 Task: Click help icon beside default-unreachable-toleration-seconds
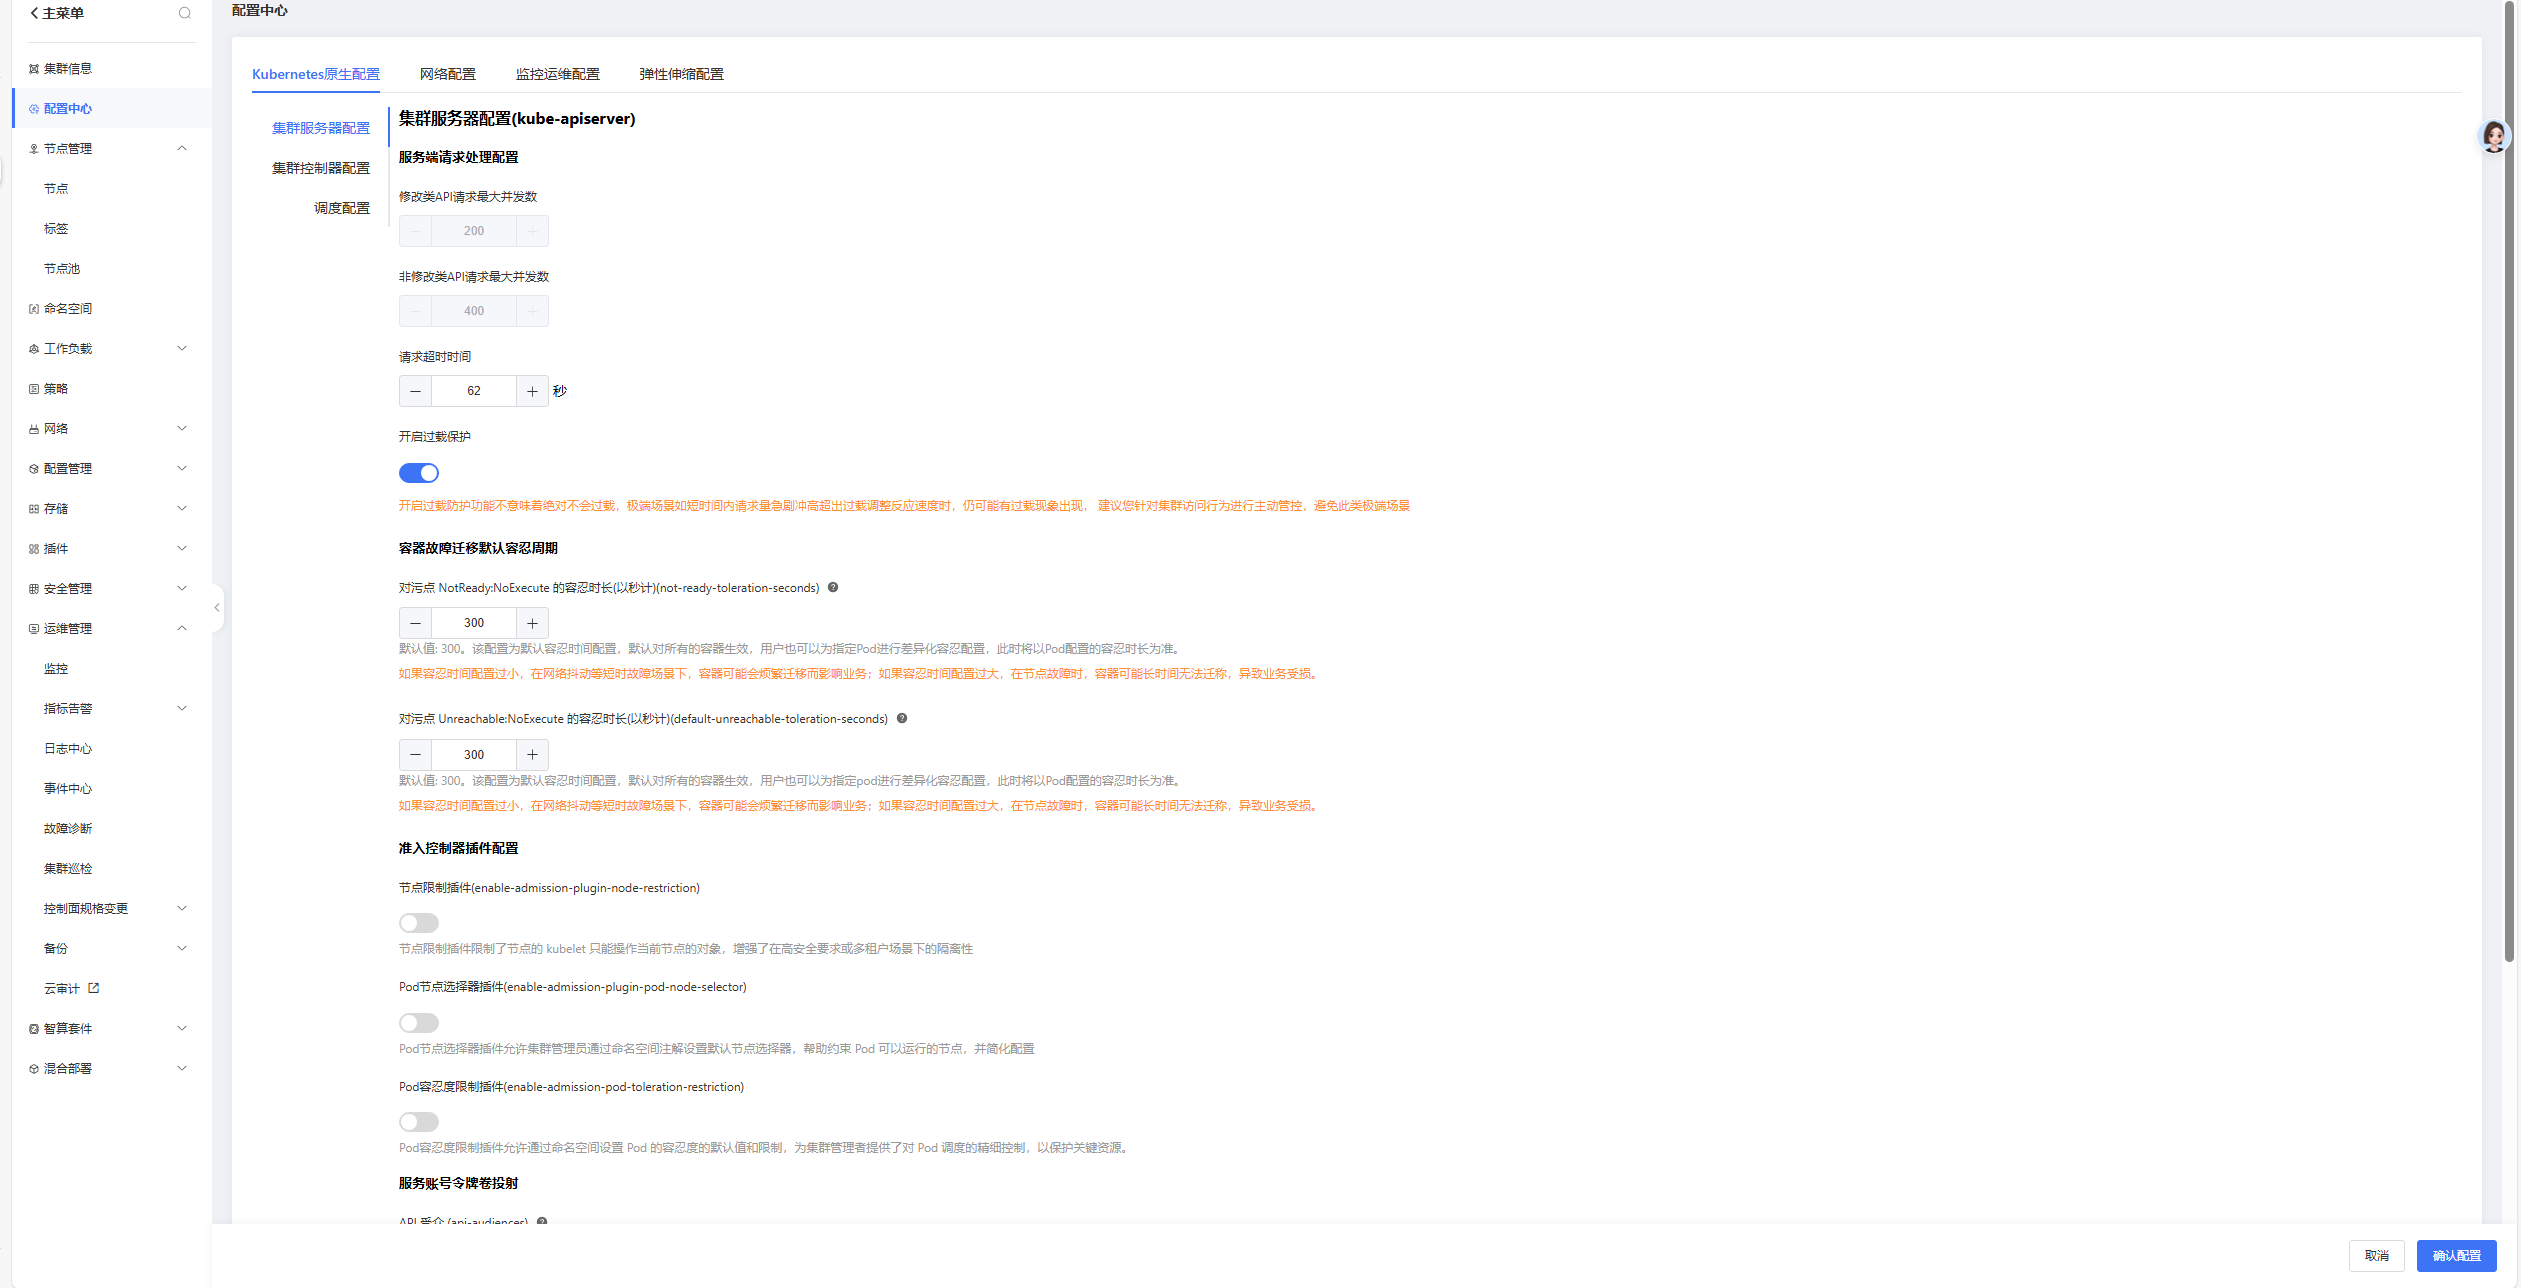coord(902,719)
